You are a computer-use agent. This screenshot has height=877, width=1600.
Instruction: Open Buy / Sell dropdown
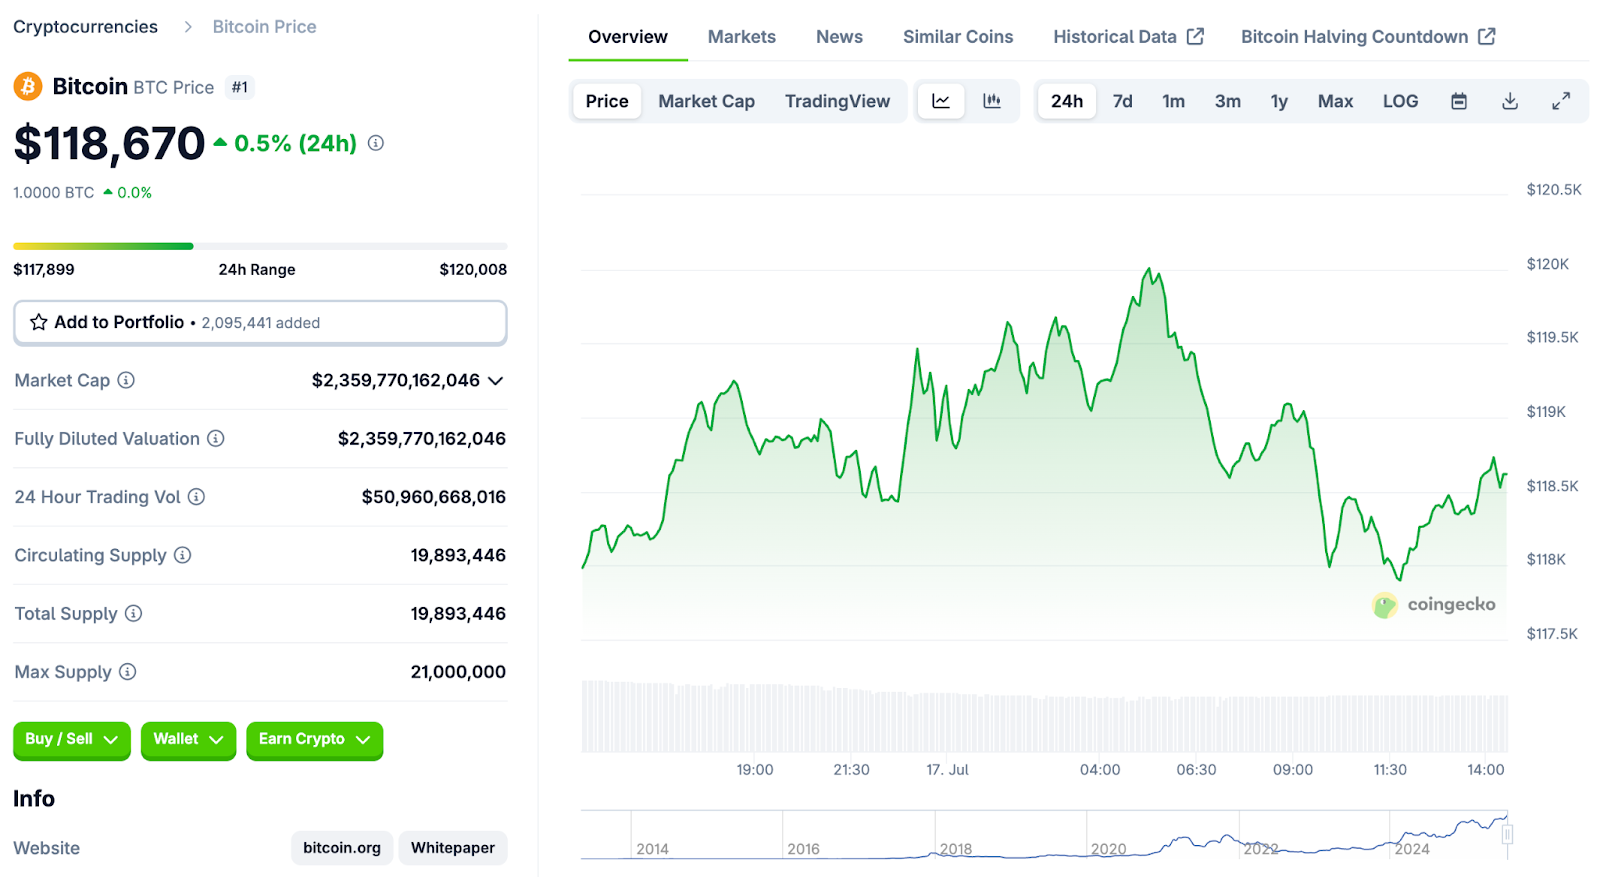coord(72,740)
